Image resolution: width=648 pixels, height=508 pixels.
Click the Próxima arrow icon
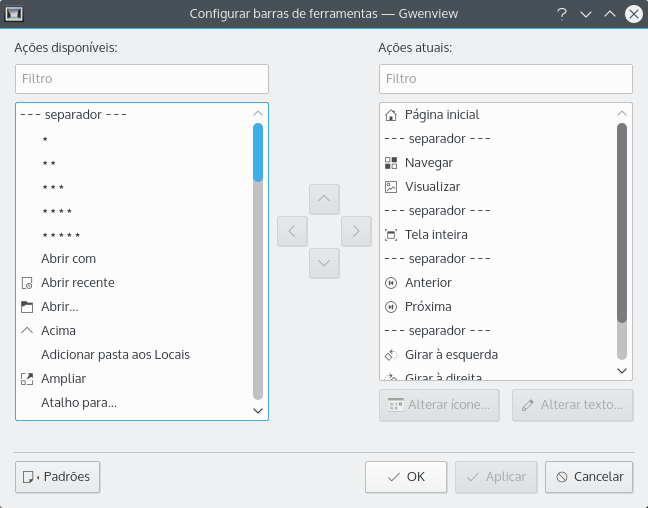point(391,307)
